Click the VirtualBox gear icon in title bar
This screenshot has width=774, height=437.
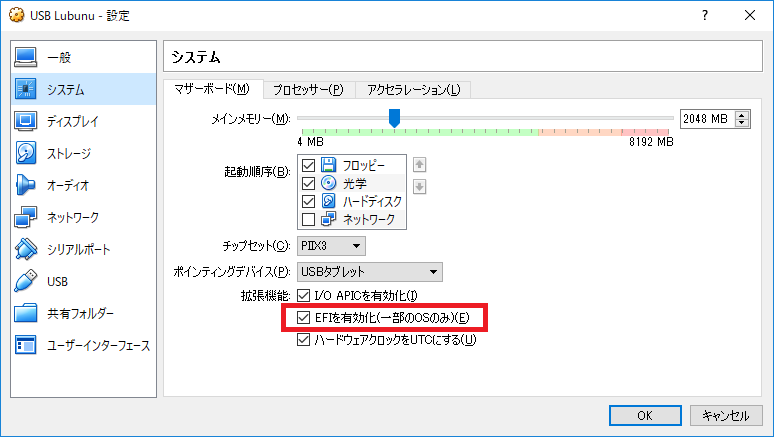pos(16,15)
